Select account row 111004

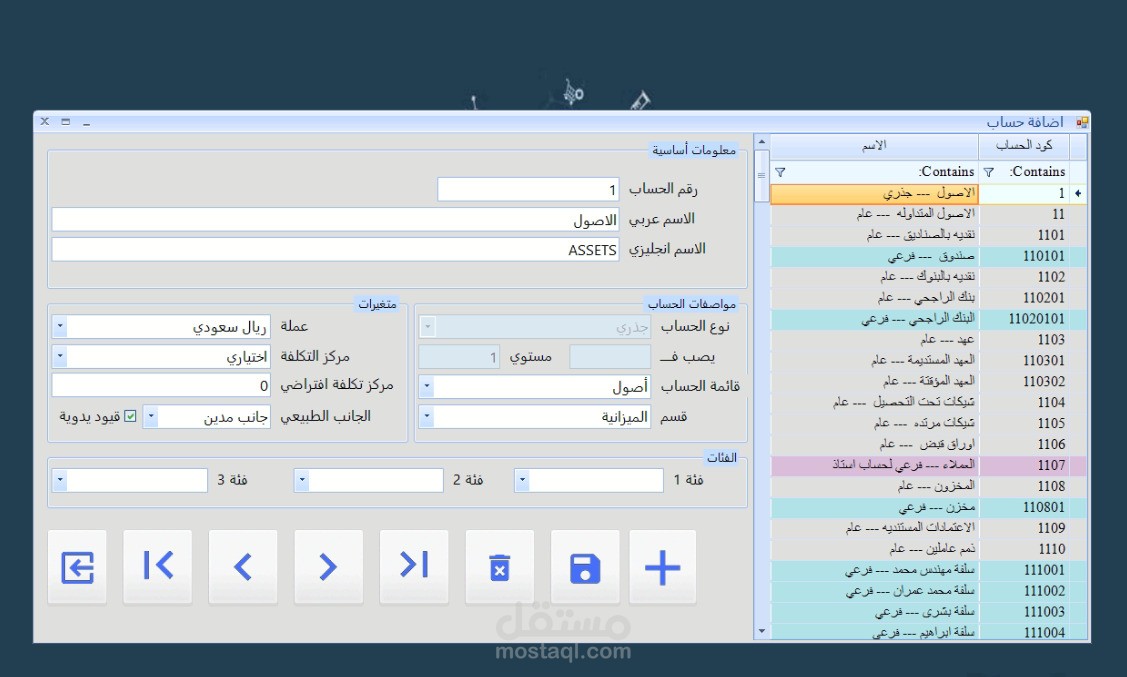coord(927,632)
